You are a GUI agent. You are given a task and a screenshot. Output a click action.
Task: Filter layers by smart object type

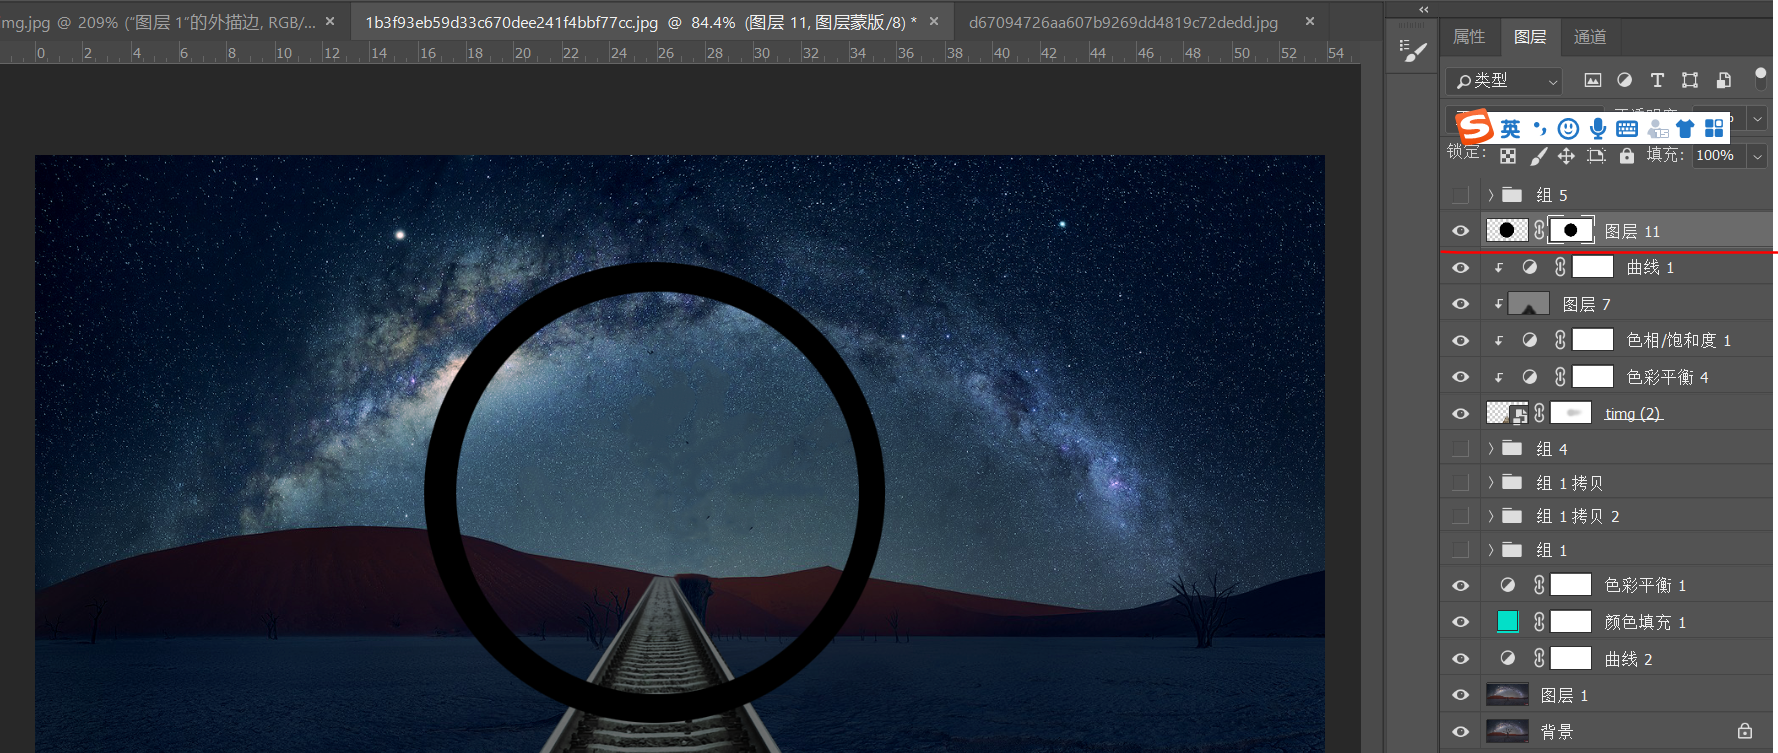1723,80
